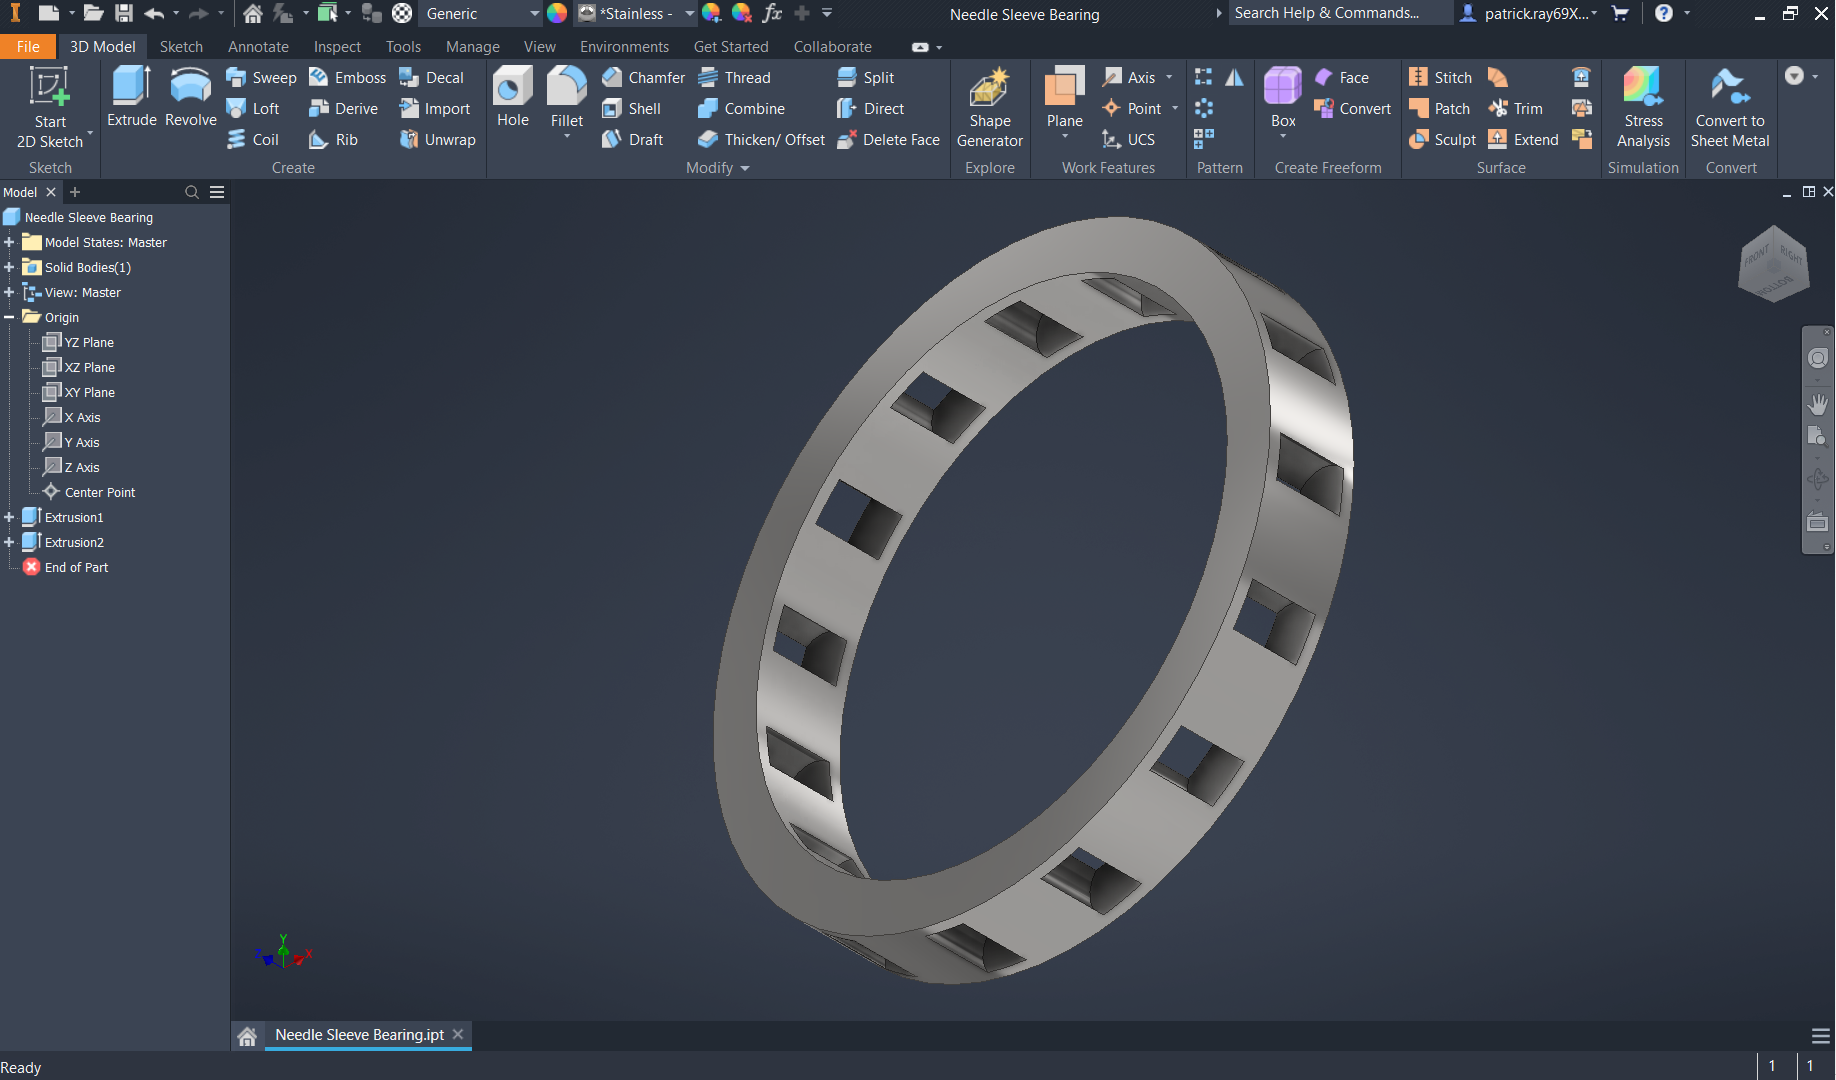This screenshot has width=1836, height=1080.
Task: Open the Generic material dropdown
Action: (x=534, y=14)
